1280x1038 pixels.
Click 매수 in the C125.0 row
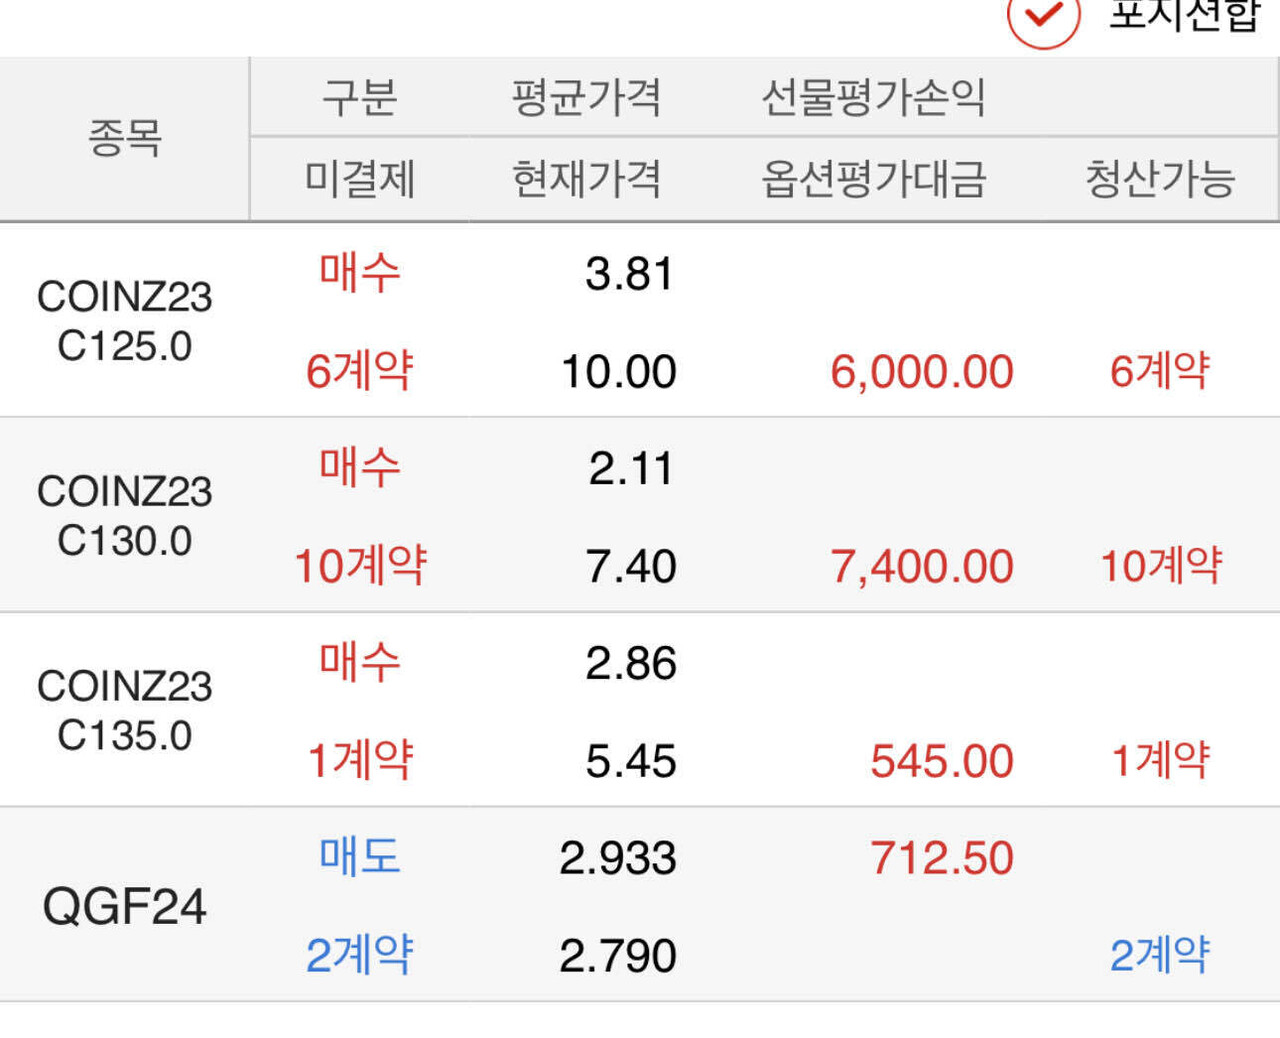(360, 272)
